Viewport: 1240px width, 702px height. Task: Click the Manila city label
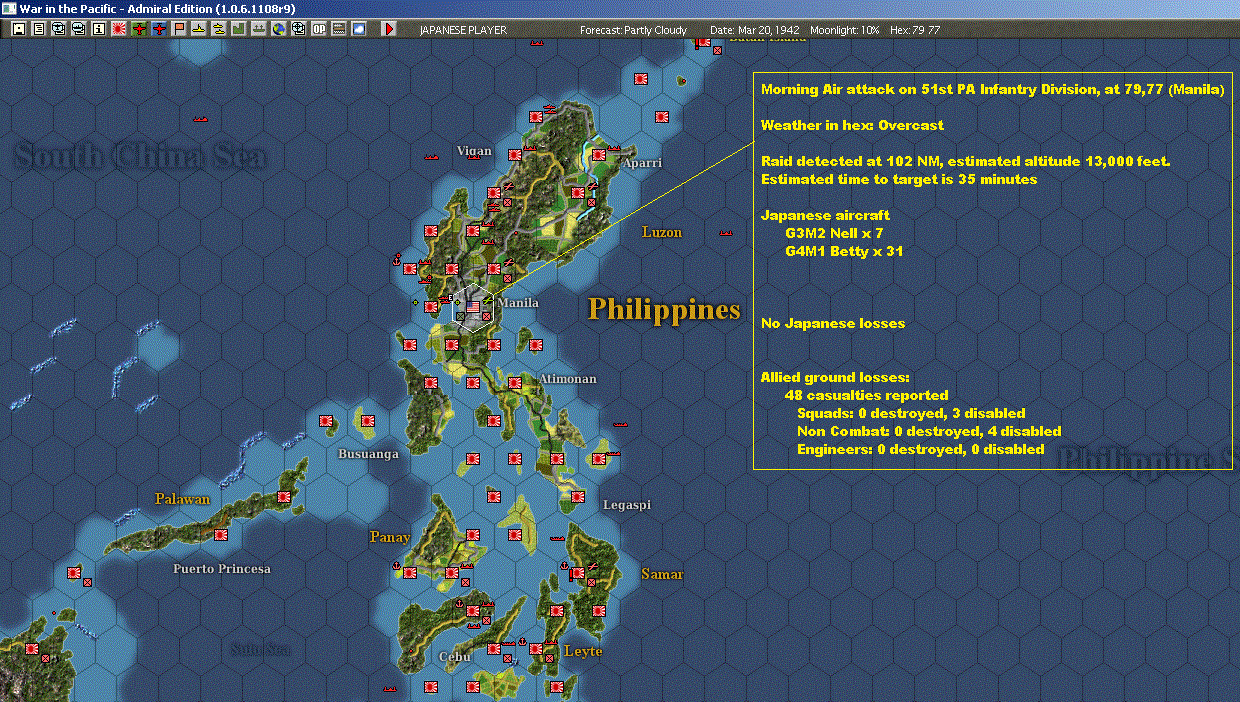(x=518, y=303)
